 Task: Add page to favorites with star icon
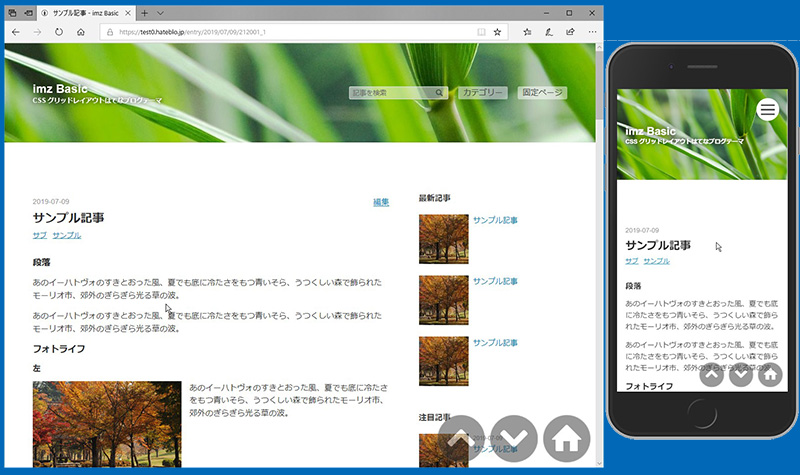497,32
